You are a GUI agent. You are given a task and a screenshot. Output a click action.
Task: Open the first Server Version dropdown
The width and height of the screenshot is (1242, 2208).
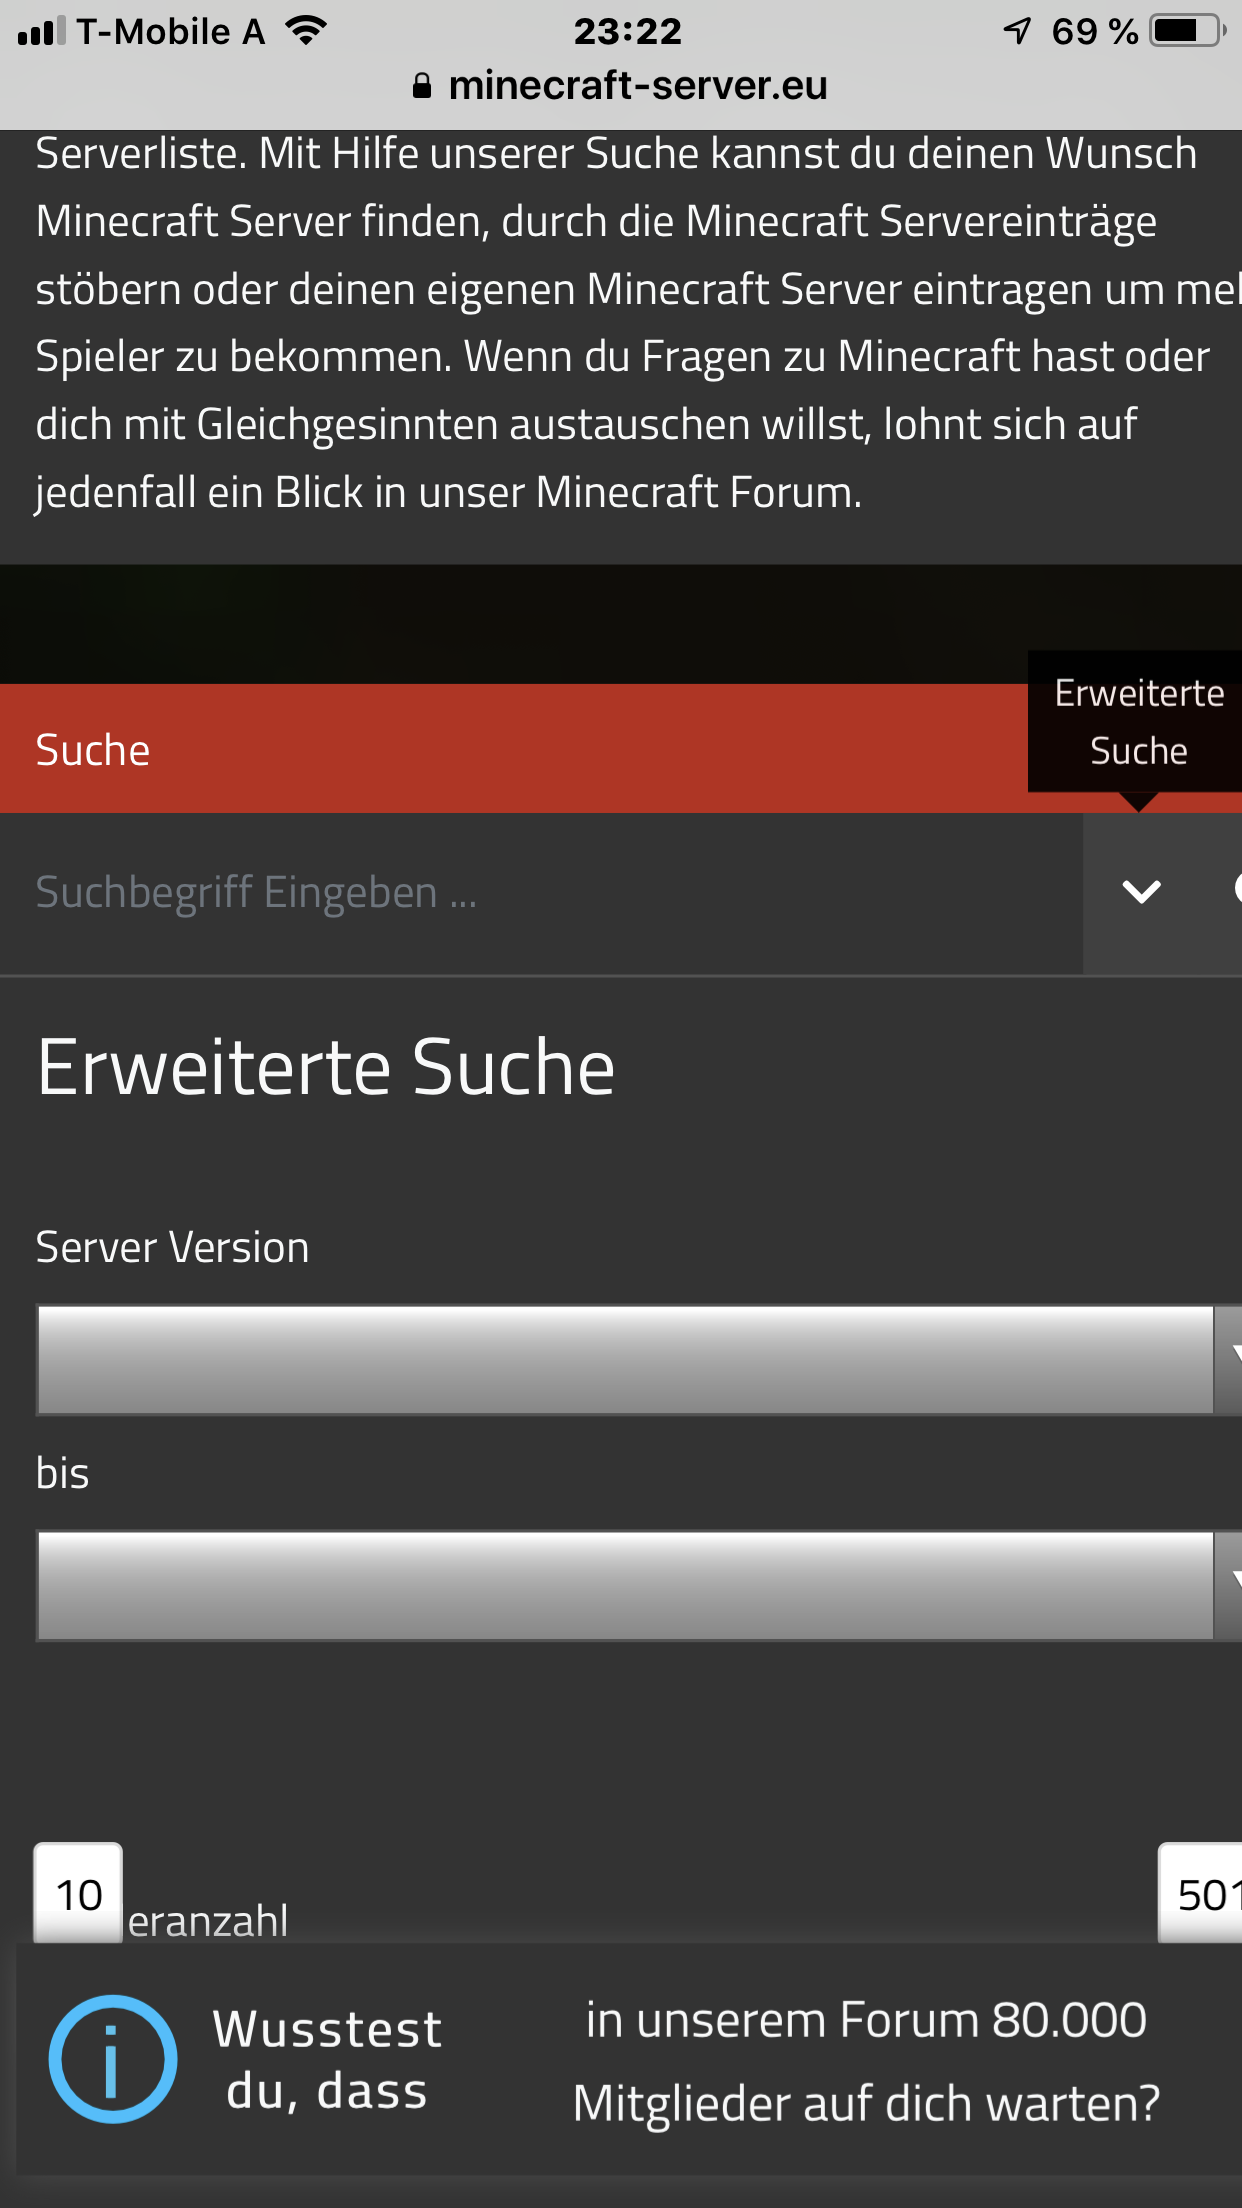[x=639, y=1359]
